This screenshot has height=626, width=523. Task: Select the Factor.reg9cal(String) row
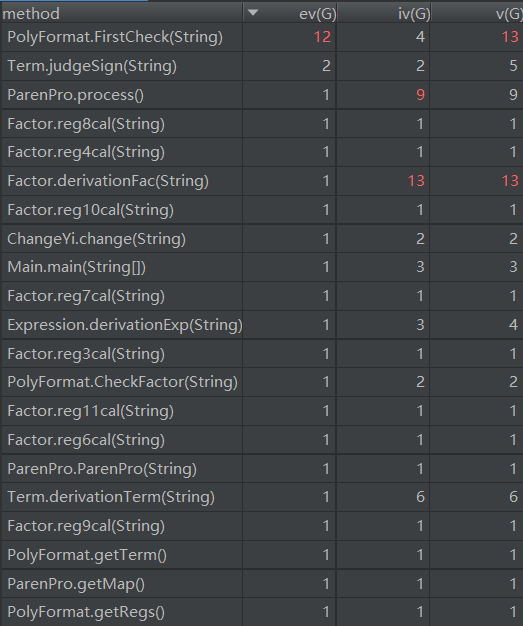coord(262,526)
